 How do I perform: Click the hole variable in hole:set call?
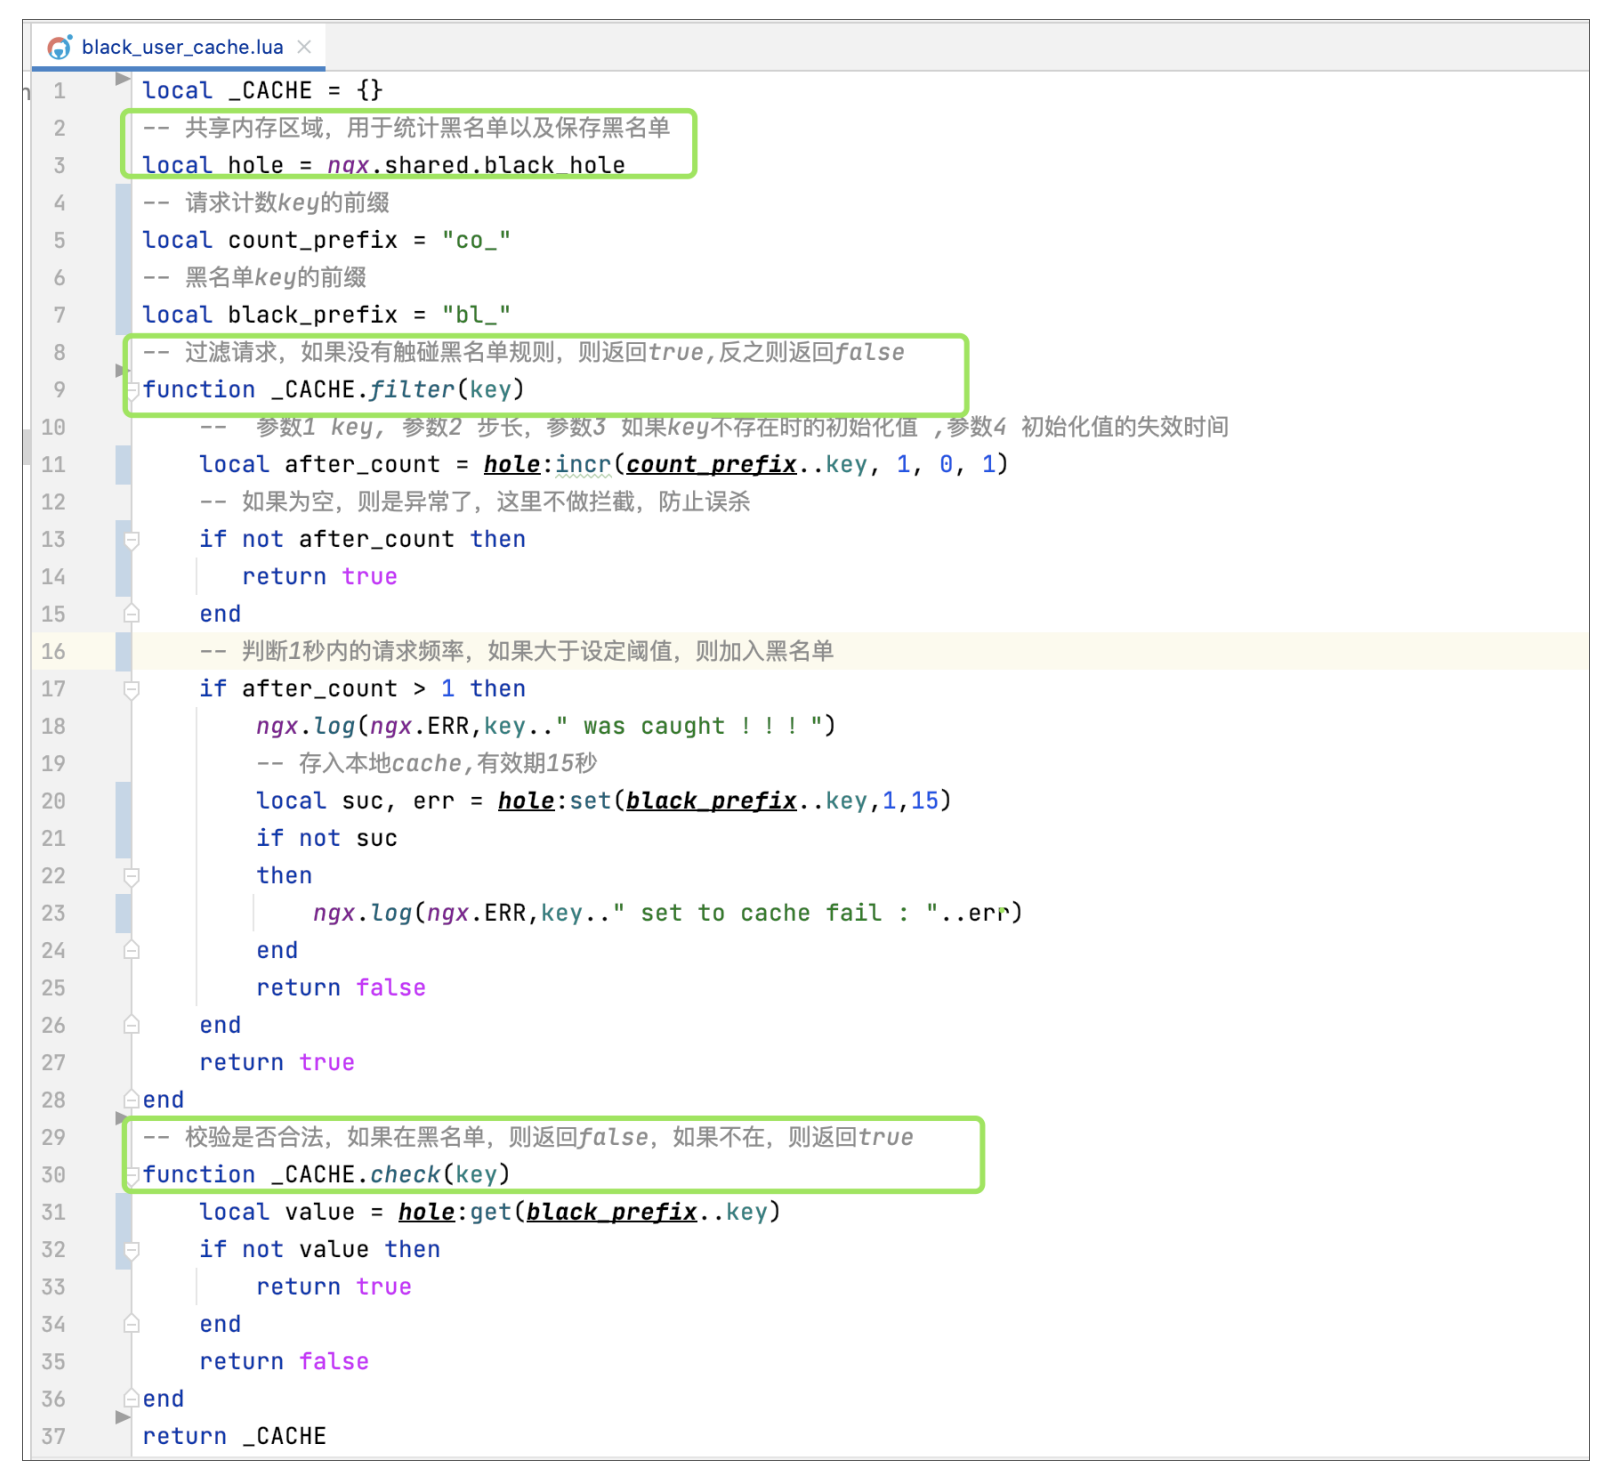point(525,801)
